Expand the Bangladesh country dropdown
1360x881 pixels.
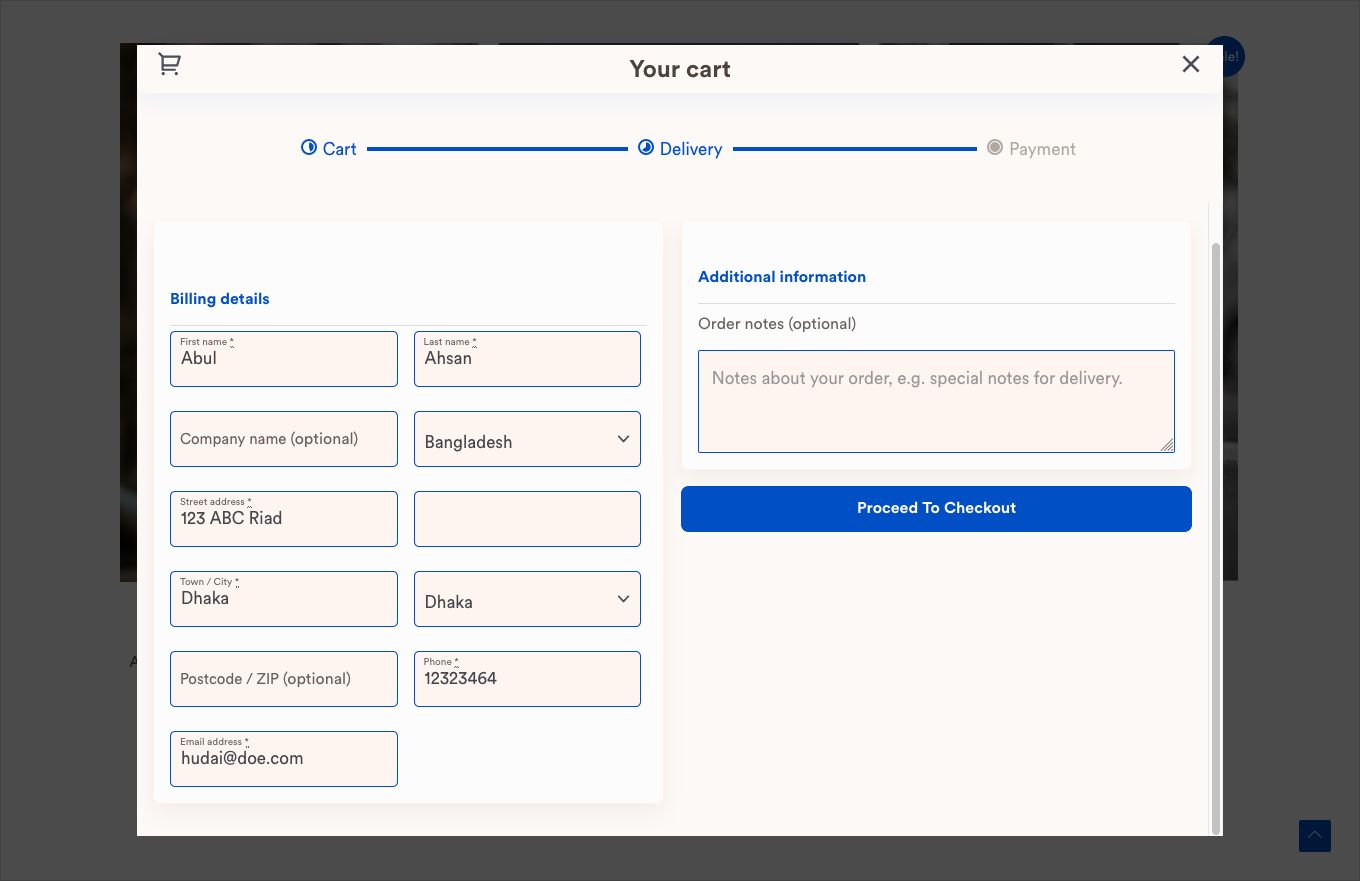point(527,439)
